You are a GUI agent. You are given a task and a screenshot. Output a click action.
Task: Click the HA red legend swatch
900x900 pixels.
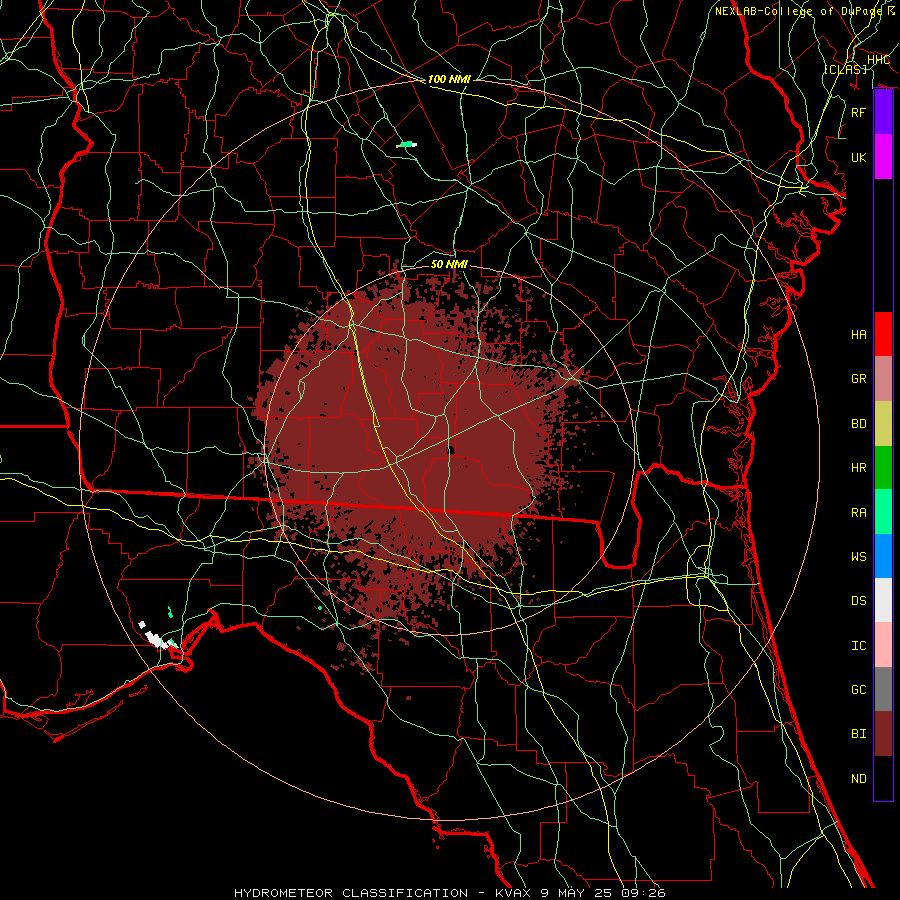tap(883, 334)
